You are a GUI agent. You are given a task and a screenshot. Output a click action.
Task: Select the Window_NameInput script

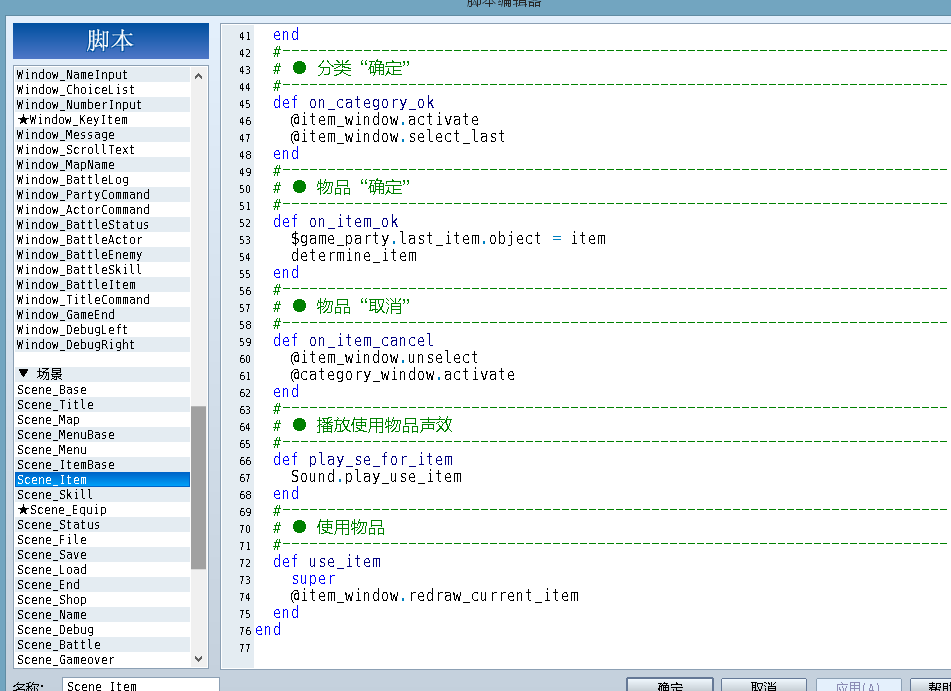coord(102,75)
